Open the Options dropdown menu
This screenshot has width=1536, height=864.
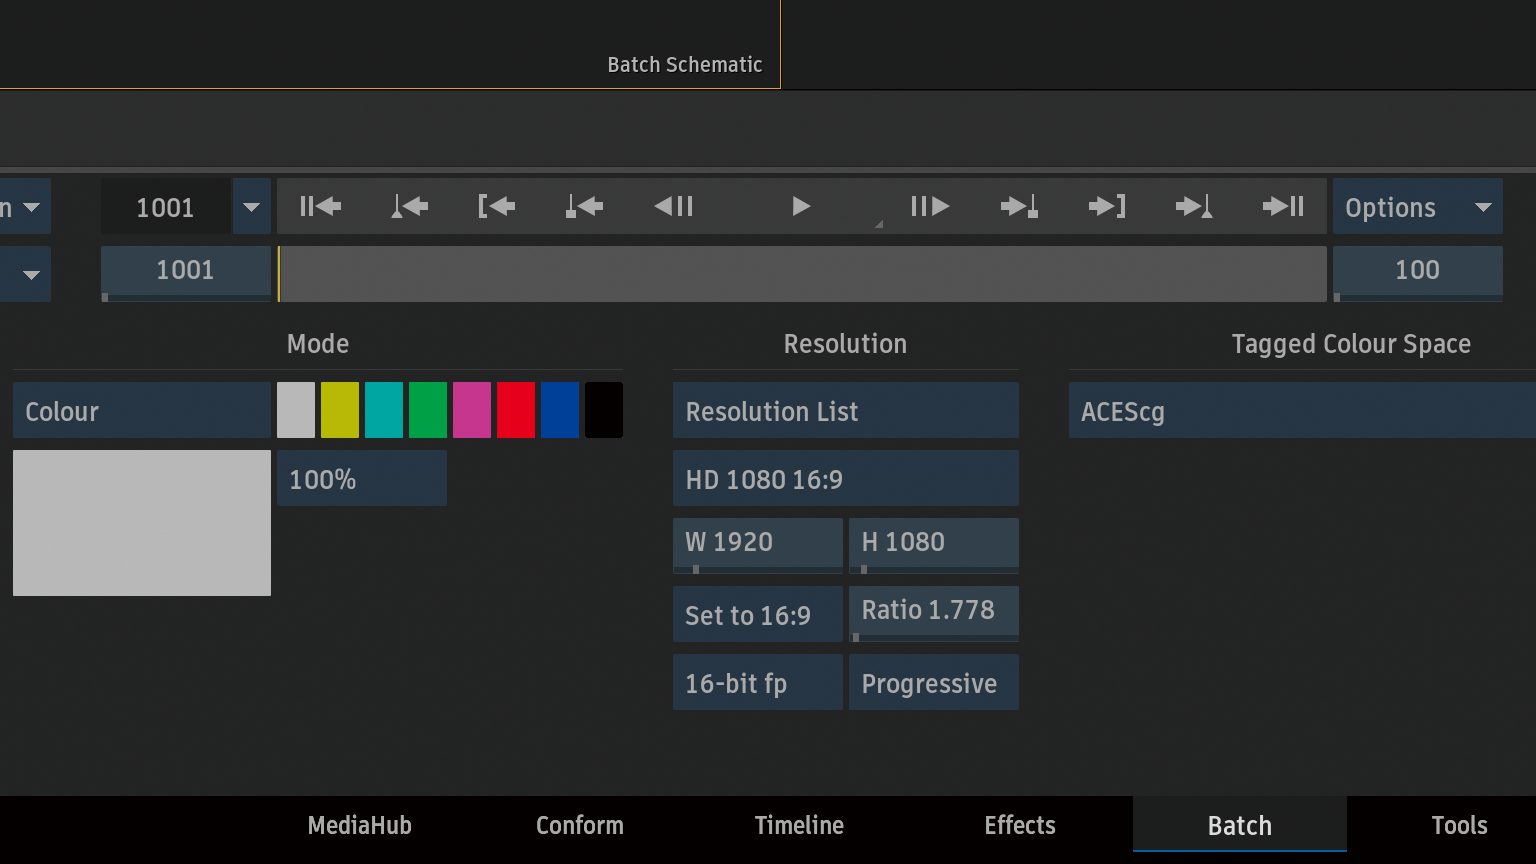coord(1418,206)
